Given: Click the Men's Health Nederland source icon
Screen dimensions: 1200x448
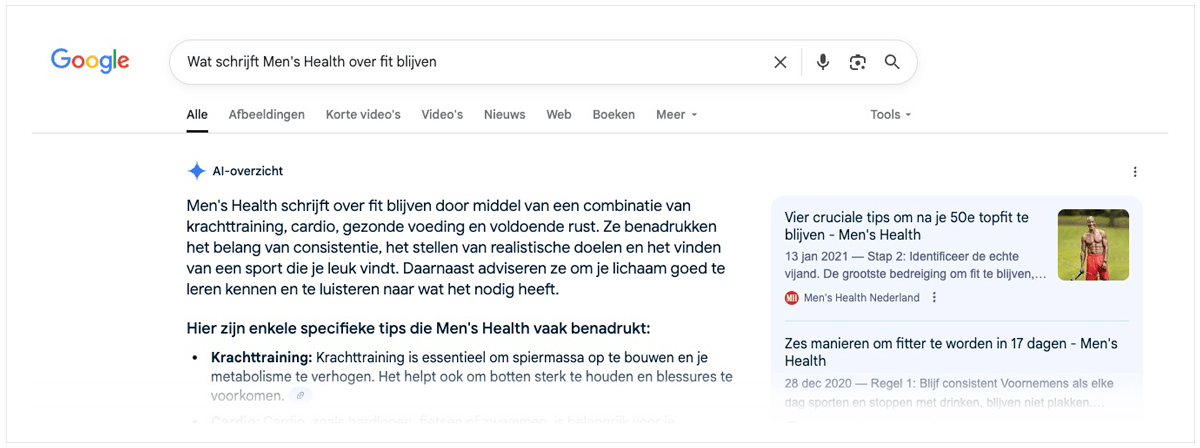Looking at the screenshot, I should point(792,297).
